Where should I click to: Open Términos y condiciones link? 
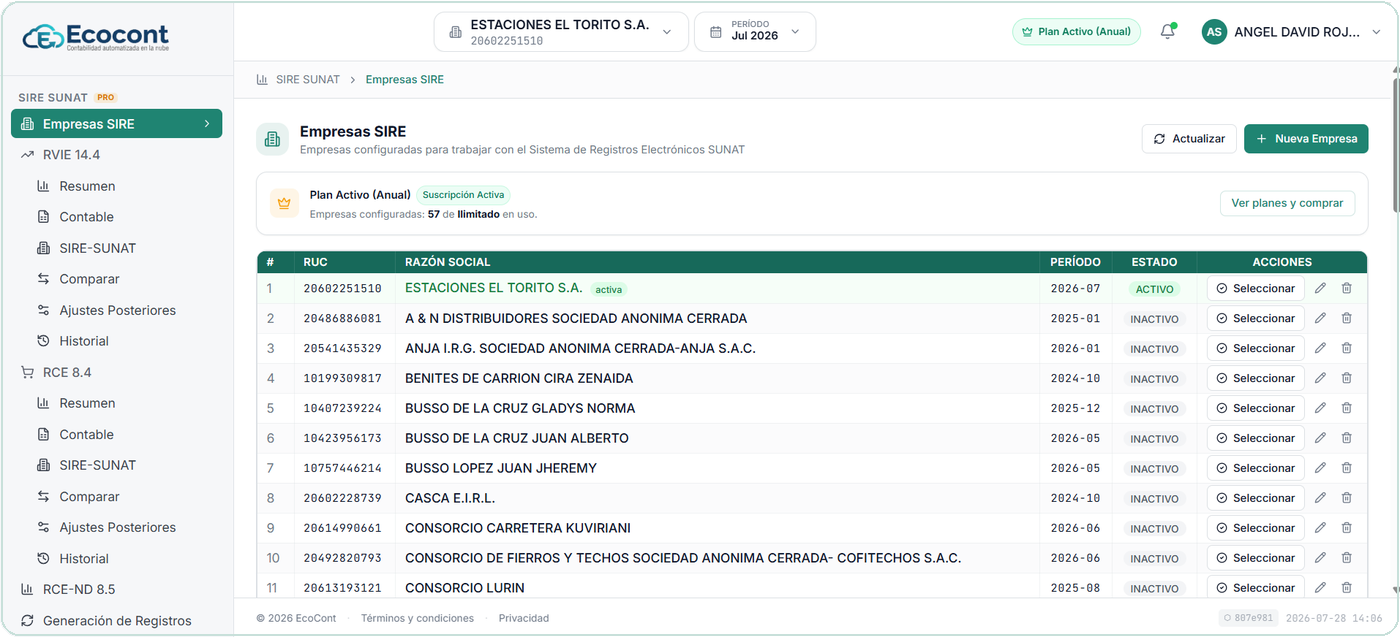[417, 618]
